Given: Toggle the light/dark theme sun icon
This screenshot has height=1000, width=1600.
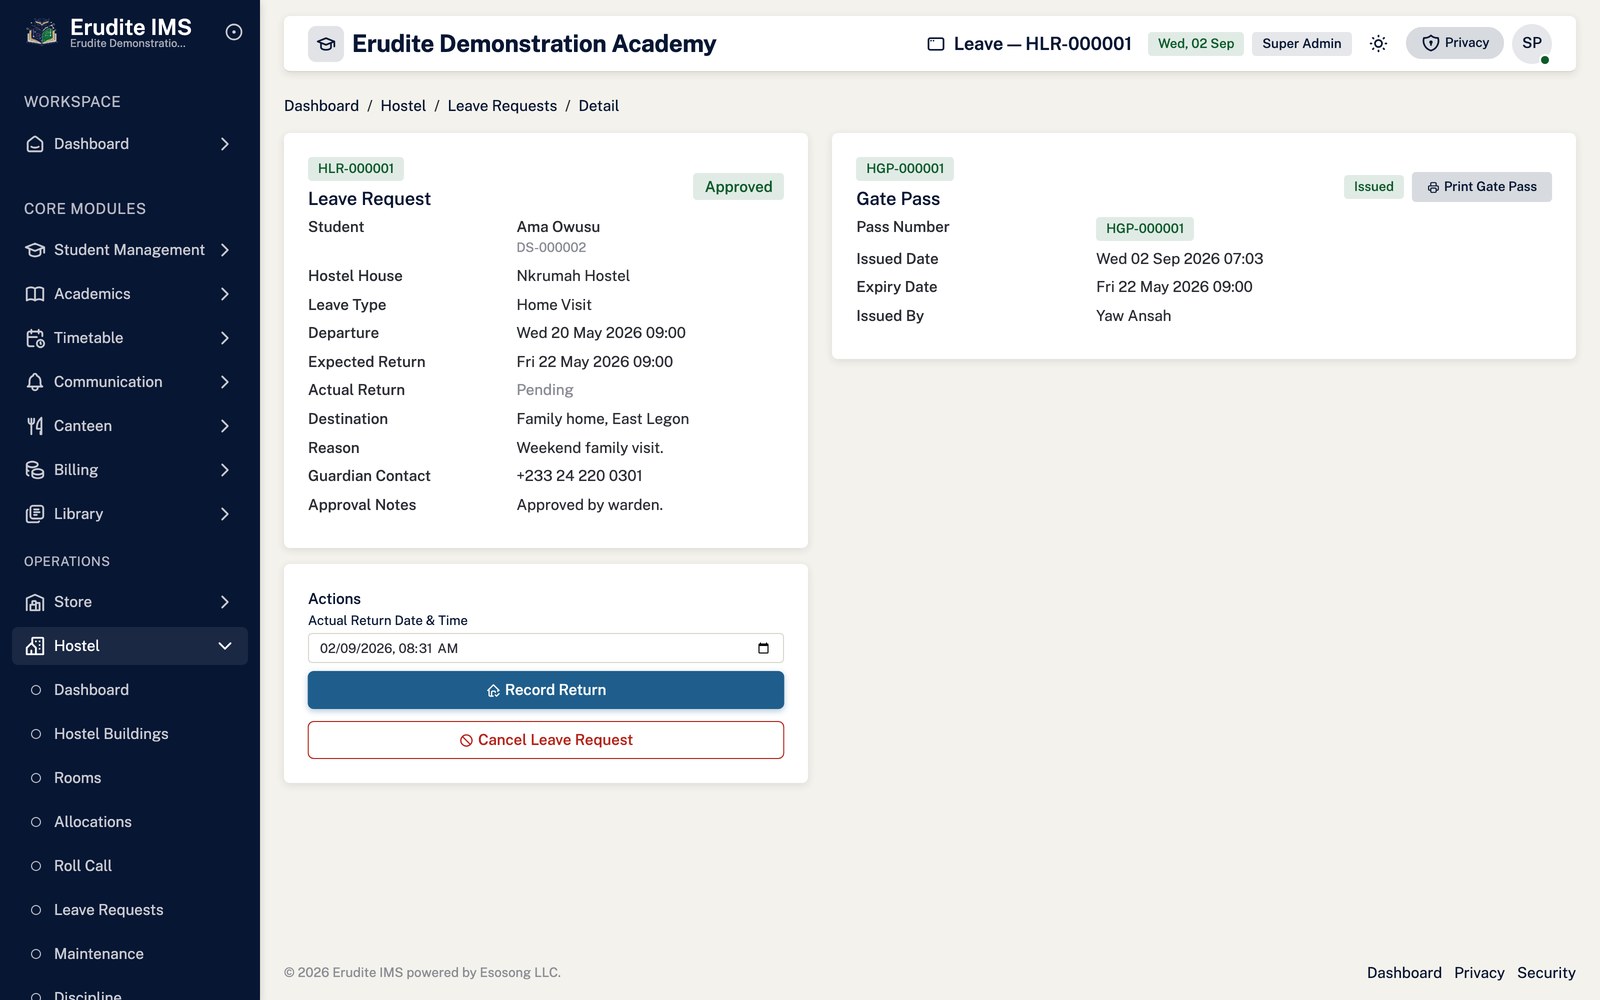Looking at the screenshot, I should 1378,43.
